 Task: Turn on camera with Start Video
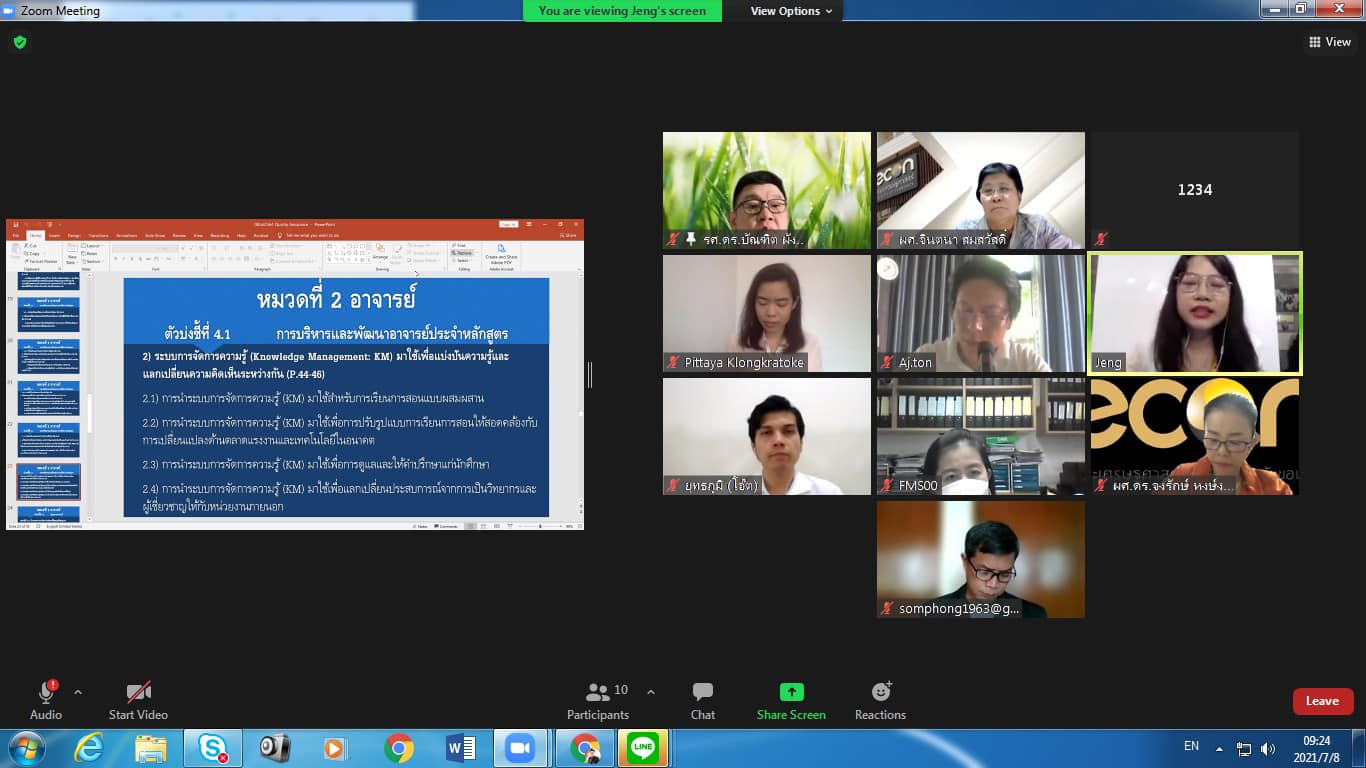[138, 700]
